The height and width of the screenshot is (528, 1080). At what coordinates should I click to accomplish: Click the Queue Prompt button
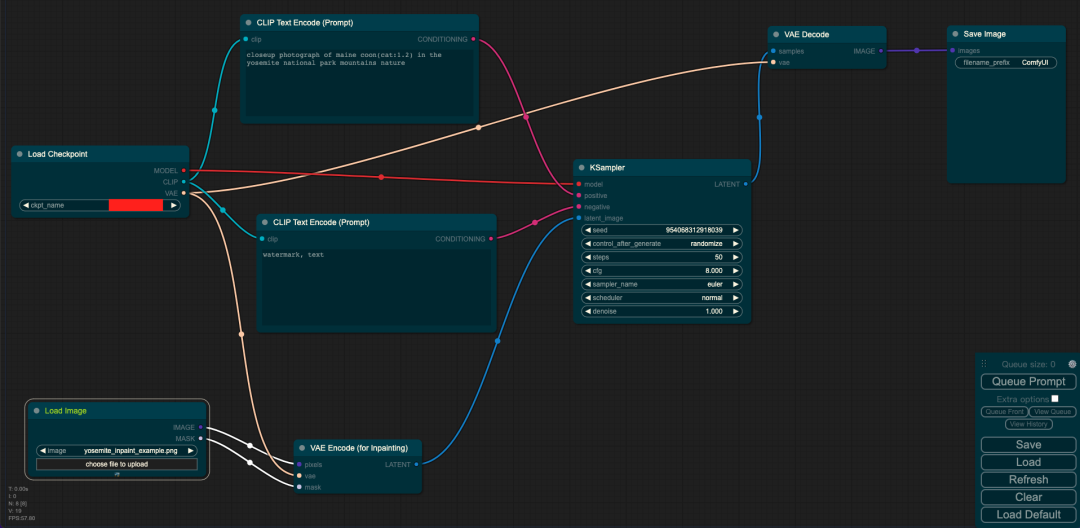[x=1028, y=381]
